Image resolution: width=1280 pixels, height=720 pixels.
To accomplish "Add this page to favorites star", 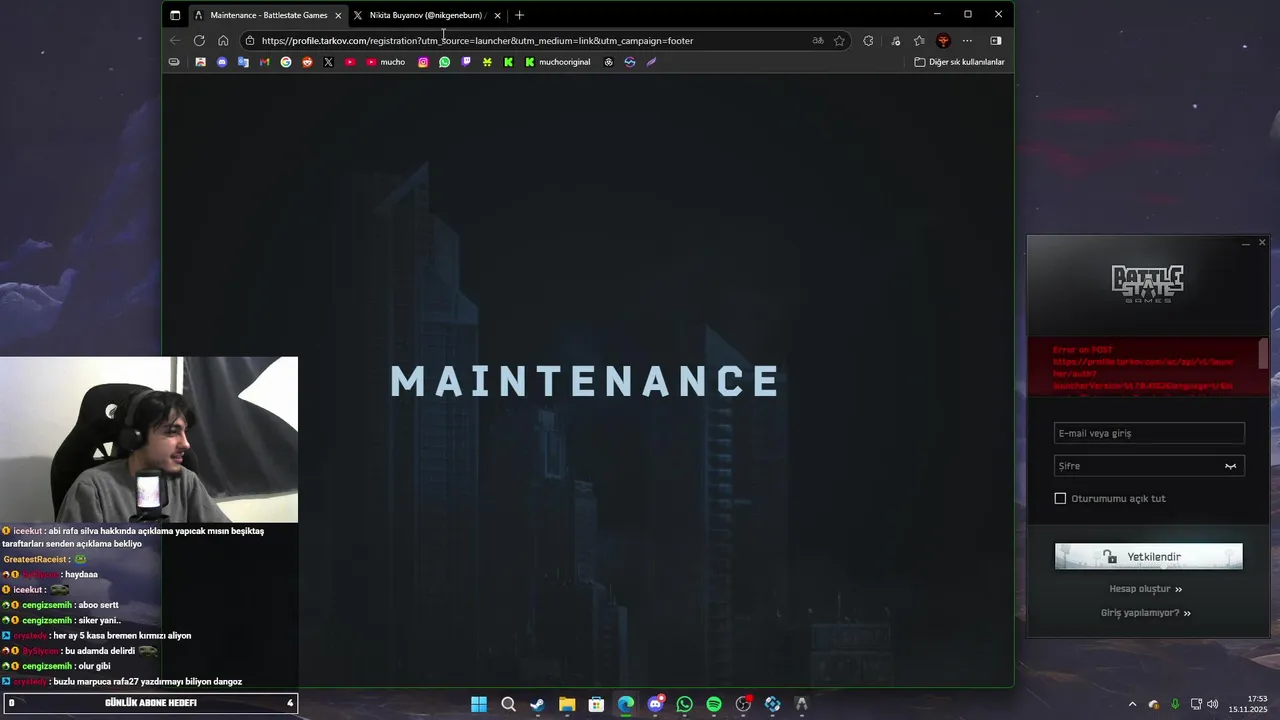I will click(839, 41).
